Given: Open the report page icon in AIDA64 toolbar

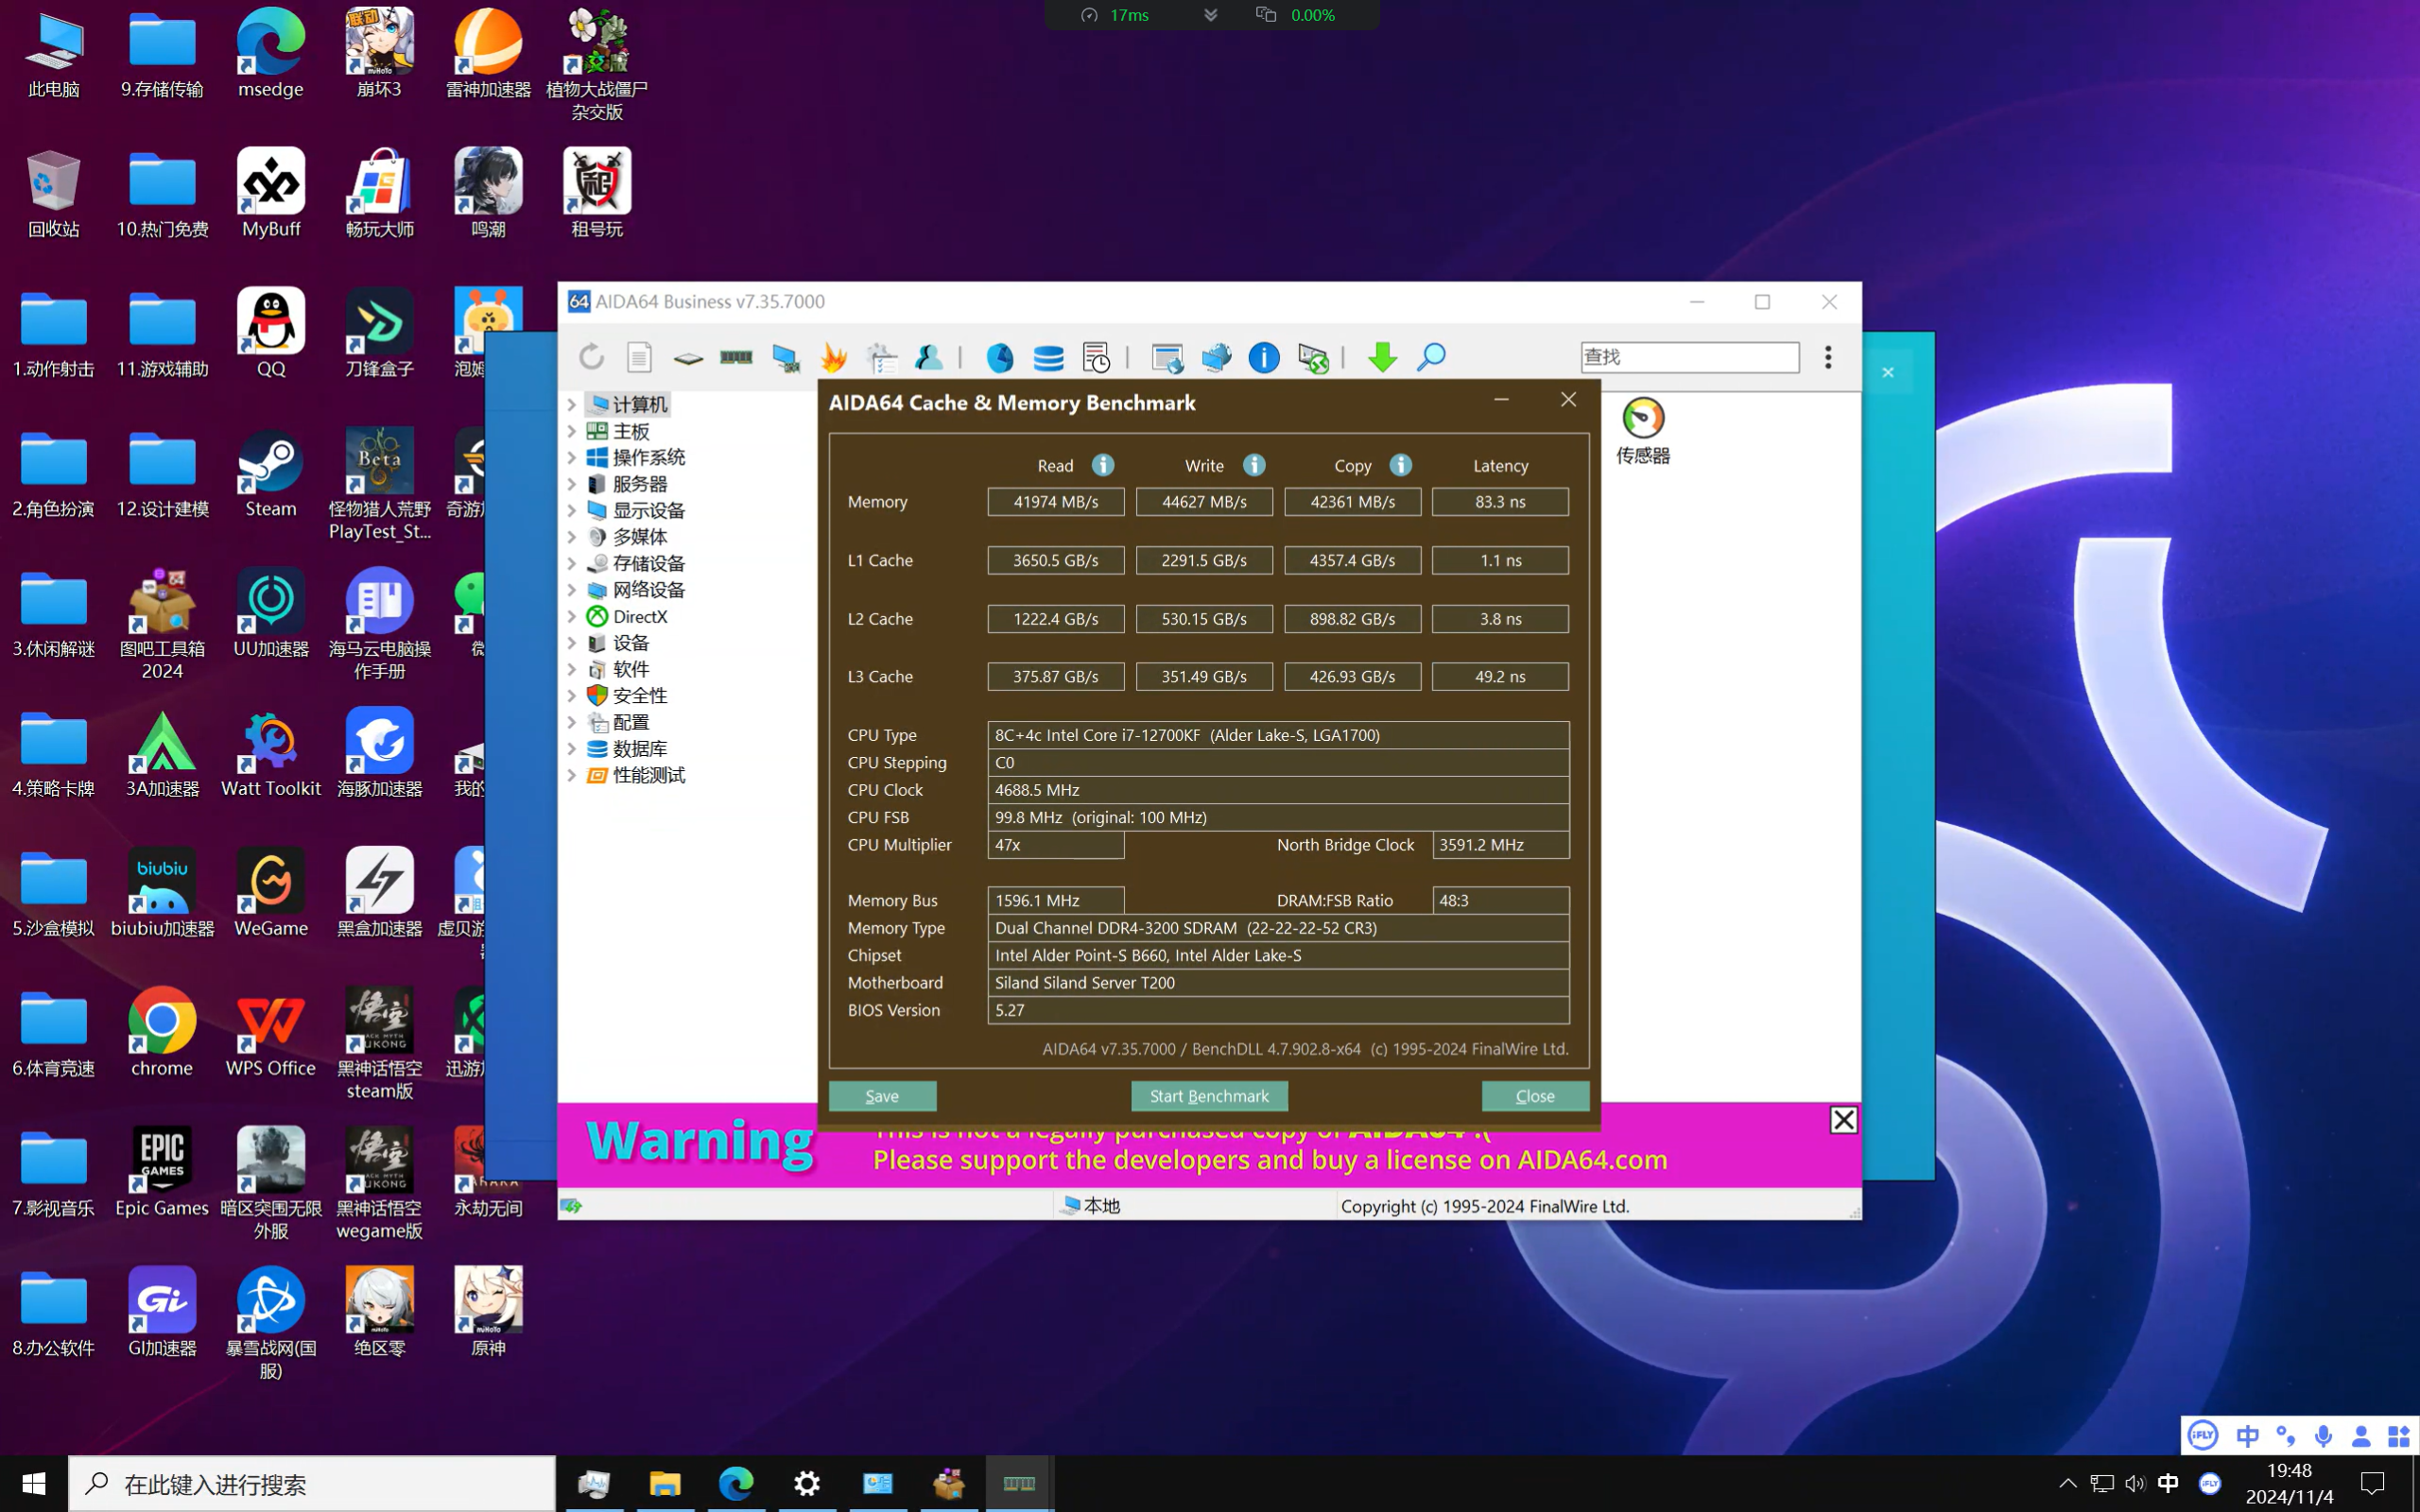Looking at the screenshot, I should point(639,357).
